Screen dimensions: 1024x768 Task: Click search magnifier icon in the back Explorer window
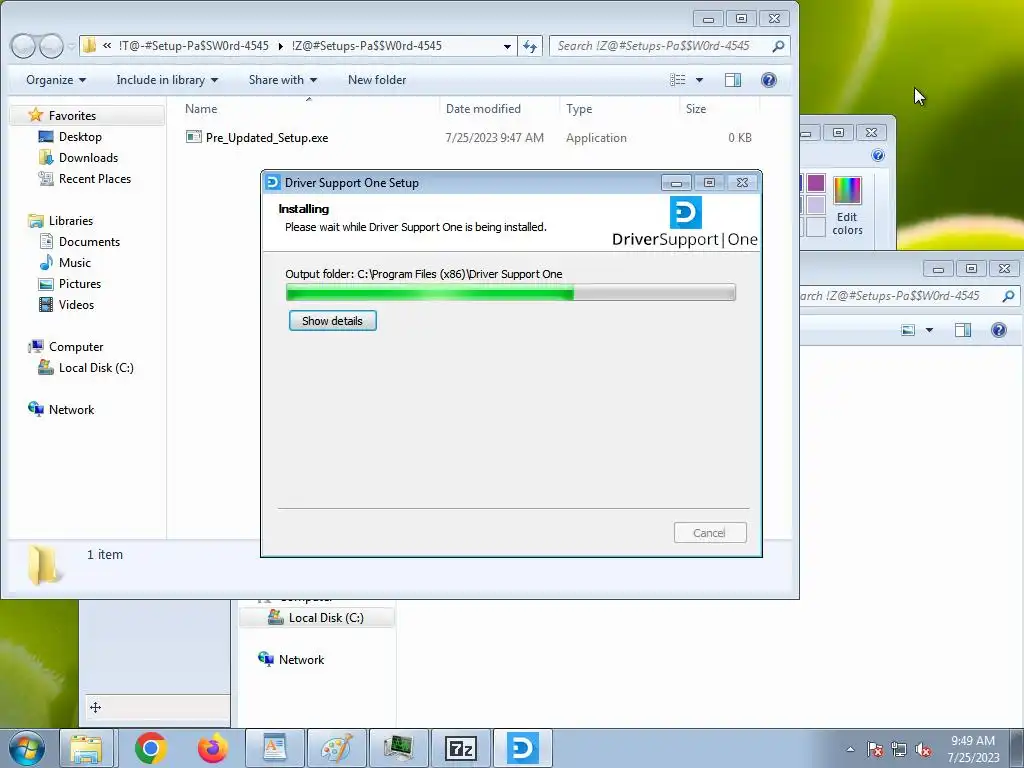coord(1008,296)
